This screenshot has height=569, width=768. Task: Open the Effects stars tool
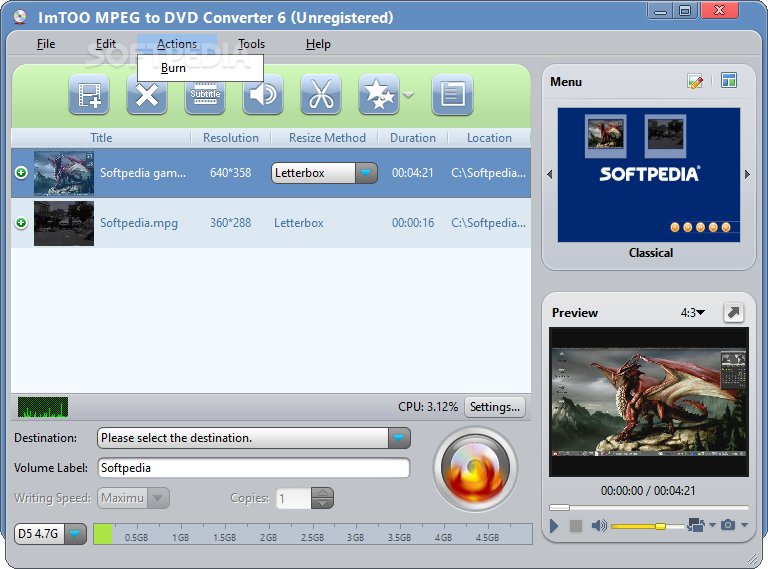[379, 95]
